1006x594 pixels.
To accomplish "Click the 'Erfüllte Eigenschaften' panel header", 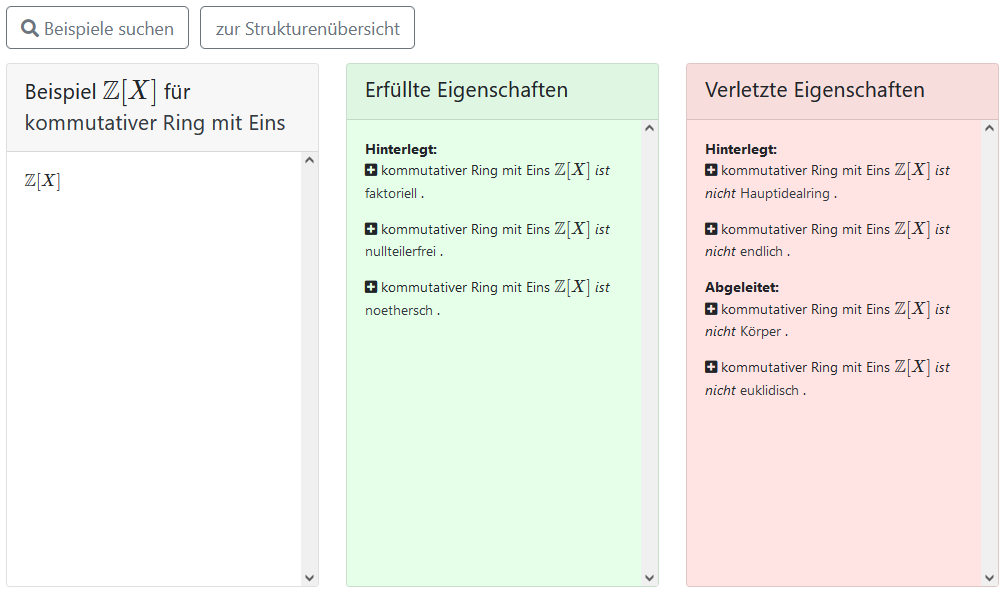I will pos(466,90).
